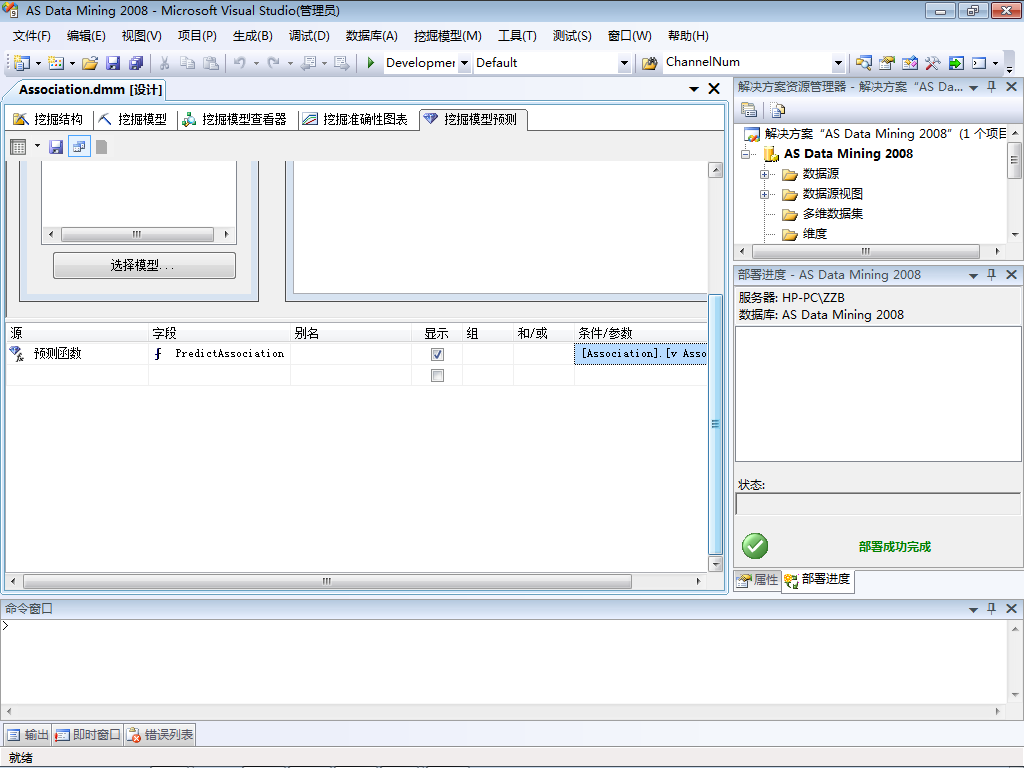Expand the 数据源 folder node

(x=764, y=174)
